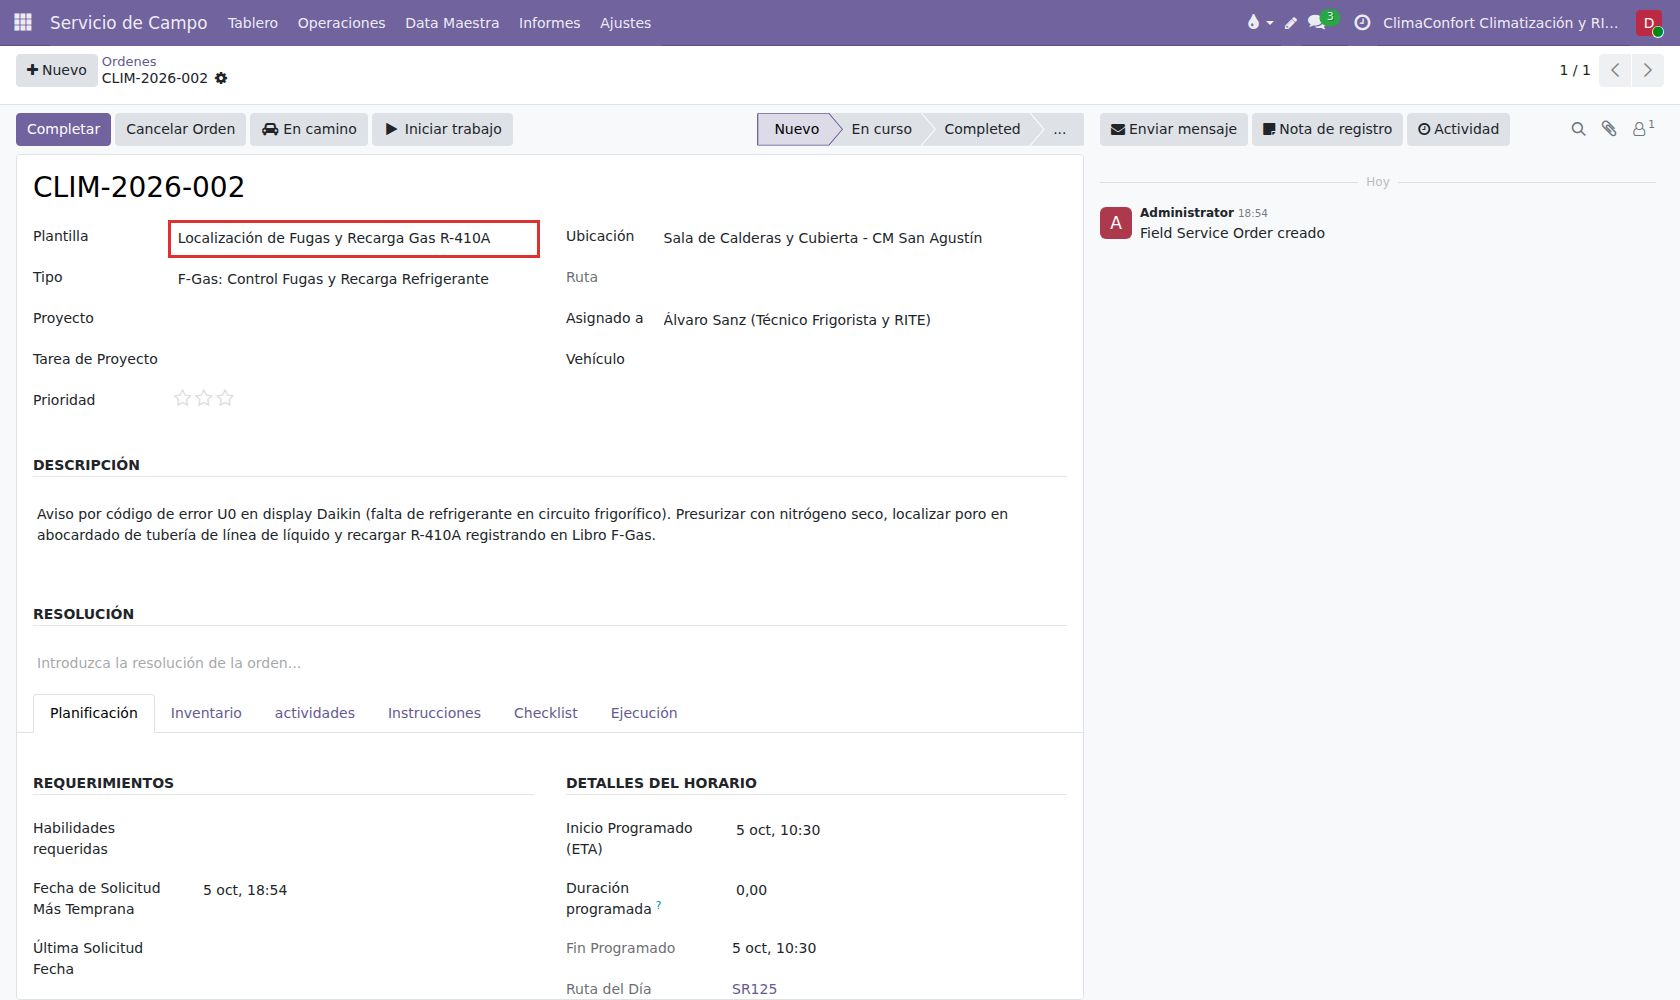The image size is (1680, 1000).
Task: Open the Data Maestra menu
Action: 452,22
